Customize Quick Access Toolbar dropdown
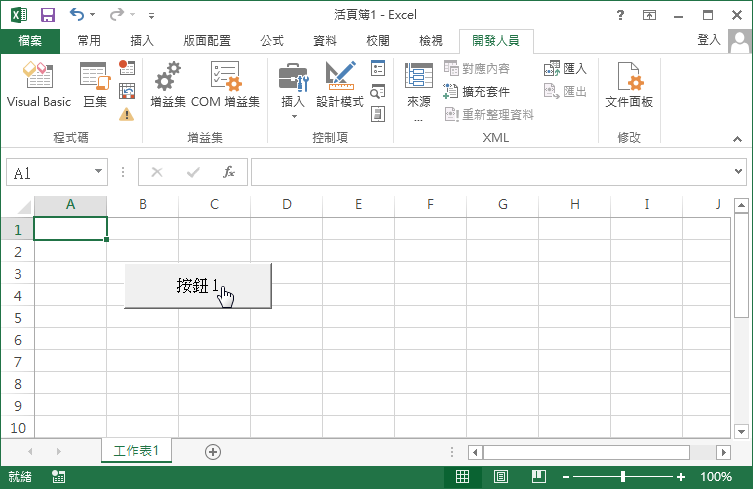The width and height of the screenshot is (753, 489). 151,15
